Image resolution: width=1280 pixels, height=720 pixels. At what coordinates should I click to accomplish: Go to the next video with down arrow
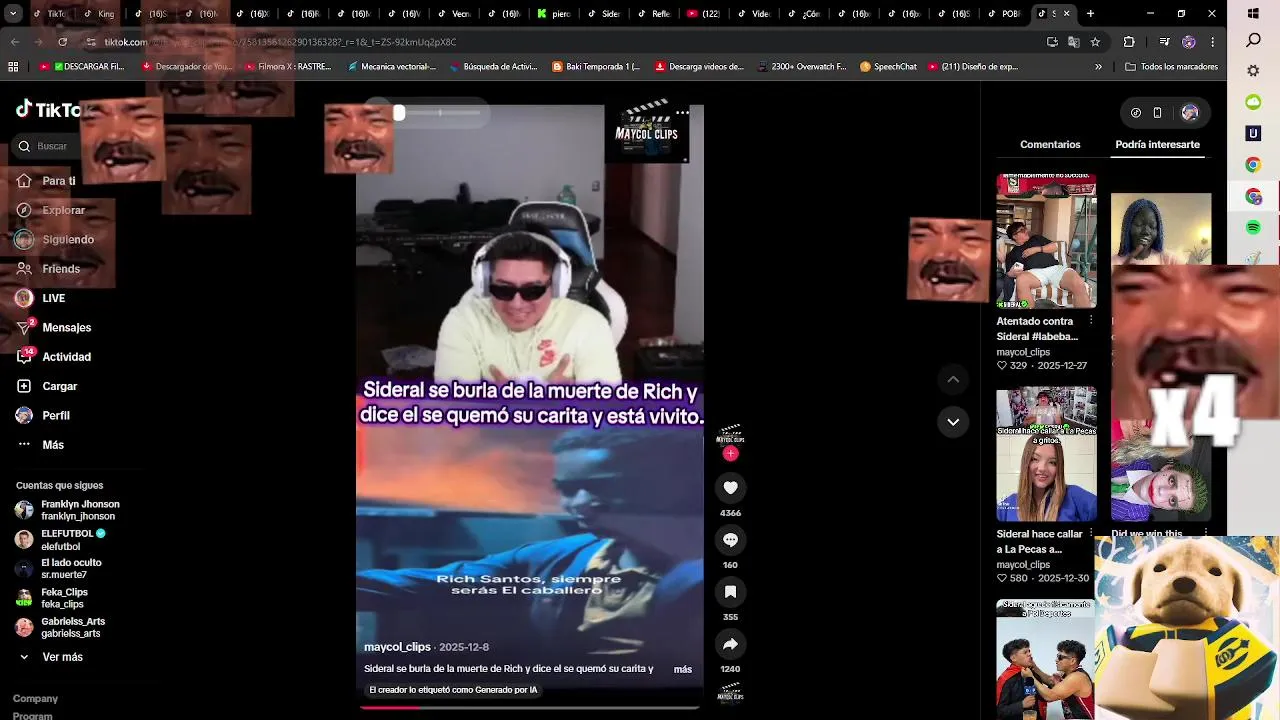[x=953, y=422]
